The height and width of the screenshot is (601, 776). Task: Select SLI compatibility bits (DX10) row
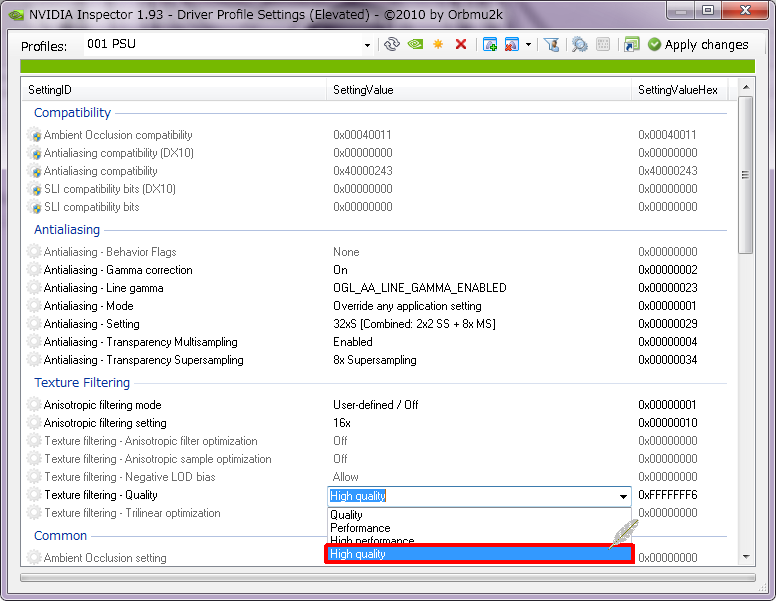click(376, 189)
